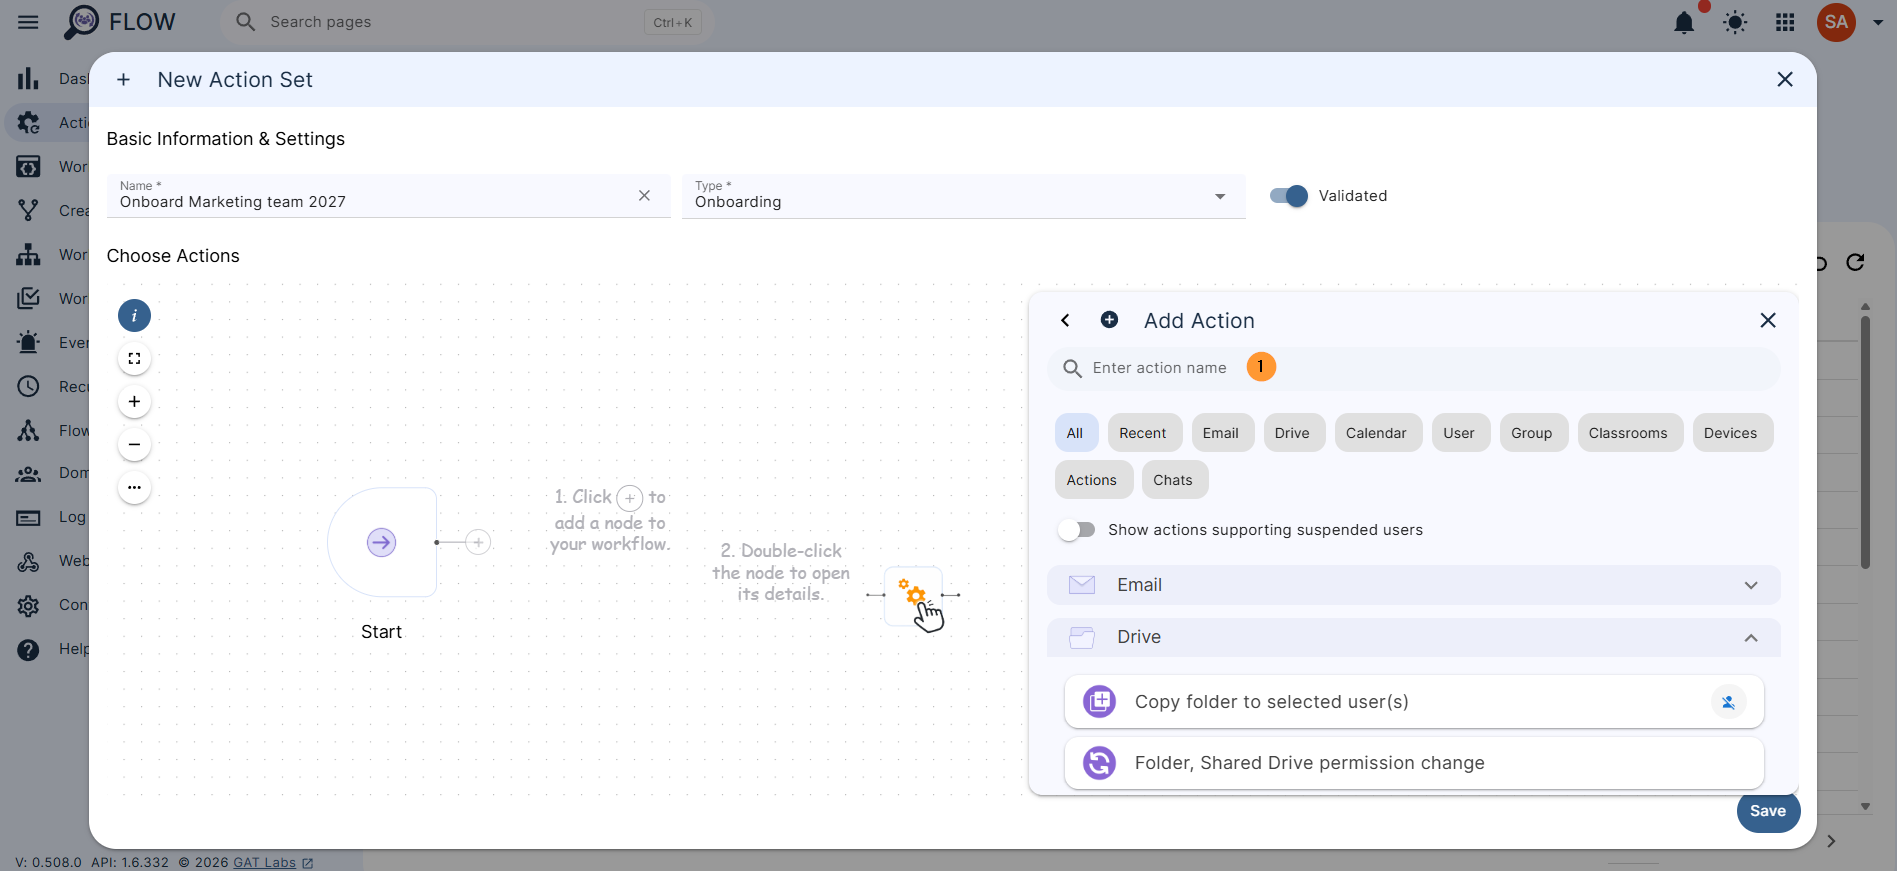Toggle the light/dark theme sun icon
The width and height of the screenshot is (1897, 871).
point(1735,22)
